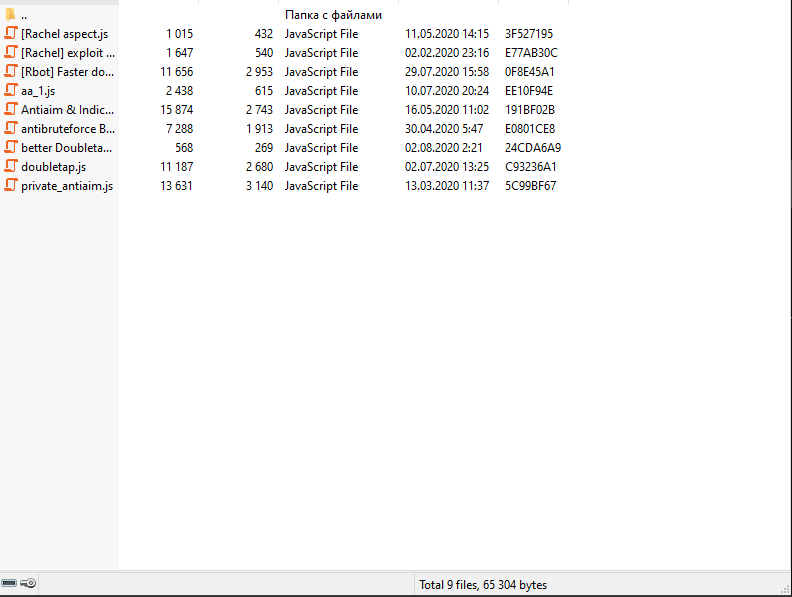The height and width of the screenshot is (597, 792).
Task: Click the packed size 3 140
Action: pyautogui.click(x=260, y=186)
